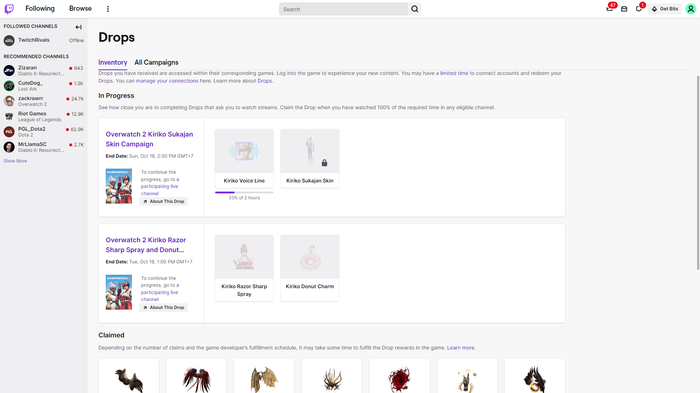Viewport: 700px width, 393px height.
Task: Open MrLlamaSC channel avatar
Action: tap(9, 146)
